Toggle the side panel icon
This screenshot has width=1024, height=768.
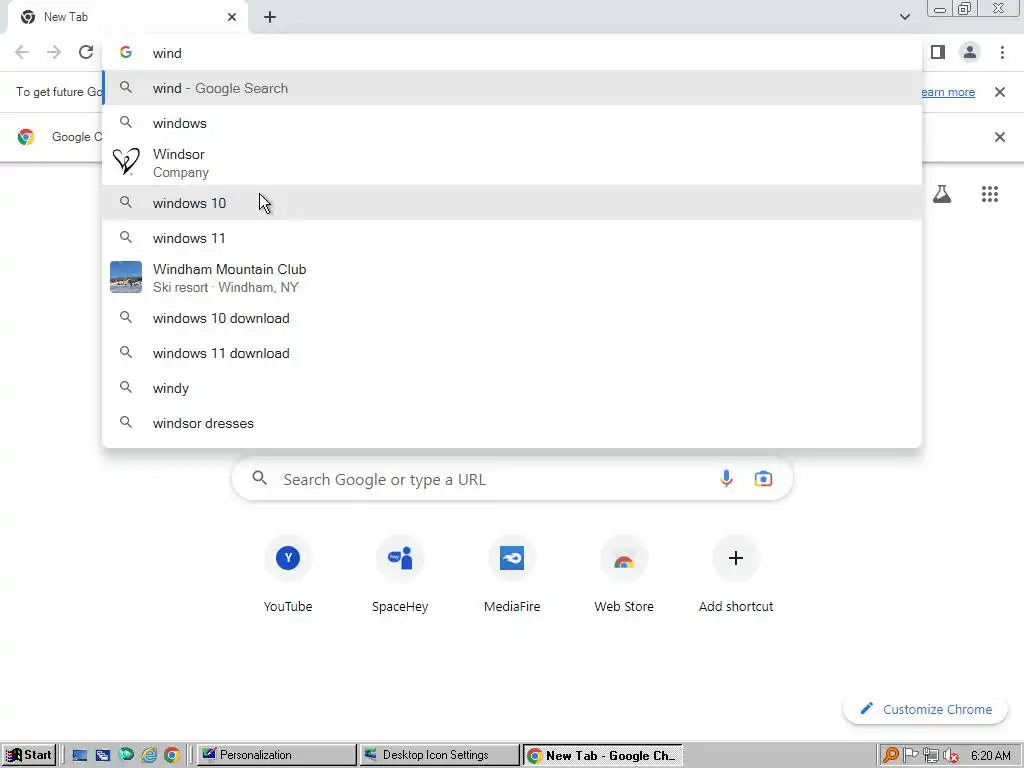point(938,52)
